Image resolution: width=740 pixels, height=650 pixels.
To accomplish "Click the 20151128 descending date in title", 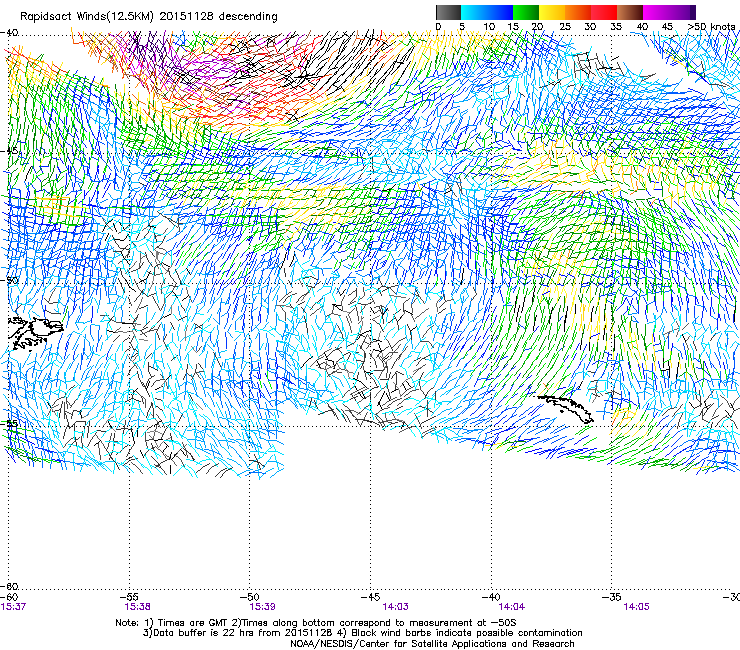I will pos(219,16).
